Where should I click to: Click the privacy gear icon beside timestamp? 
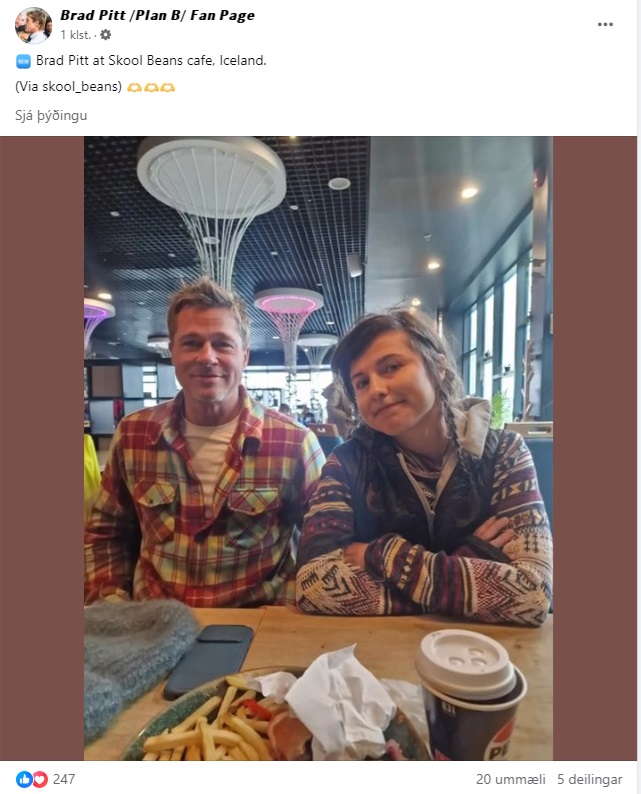tap(105, 35)
